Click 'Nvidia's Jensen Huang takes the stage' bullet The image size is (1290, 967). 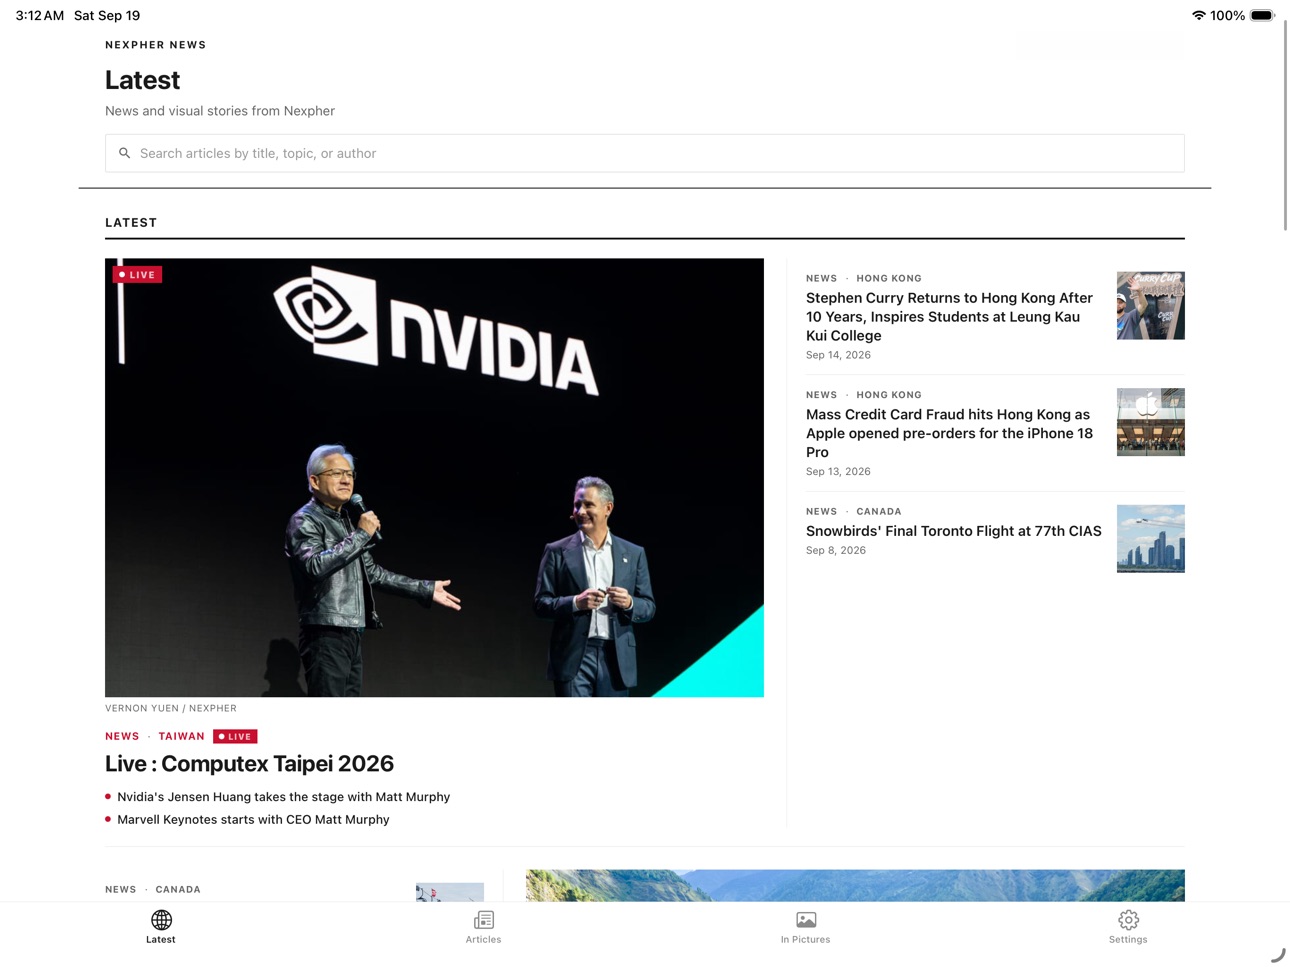tap(283, 797)
